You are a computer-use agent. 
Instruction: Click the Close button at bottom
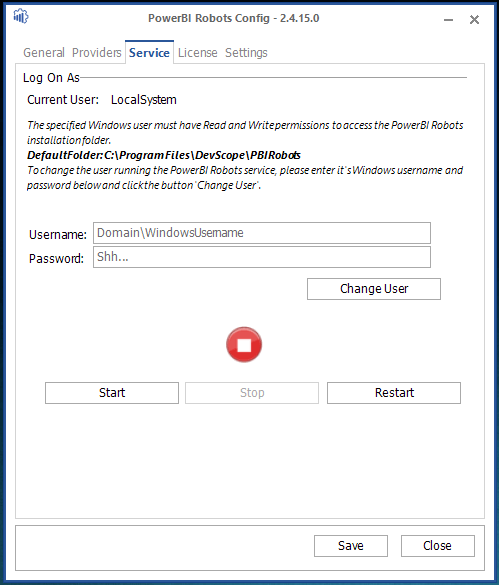[438, 546]
